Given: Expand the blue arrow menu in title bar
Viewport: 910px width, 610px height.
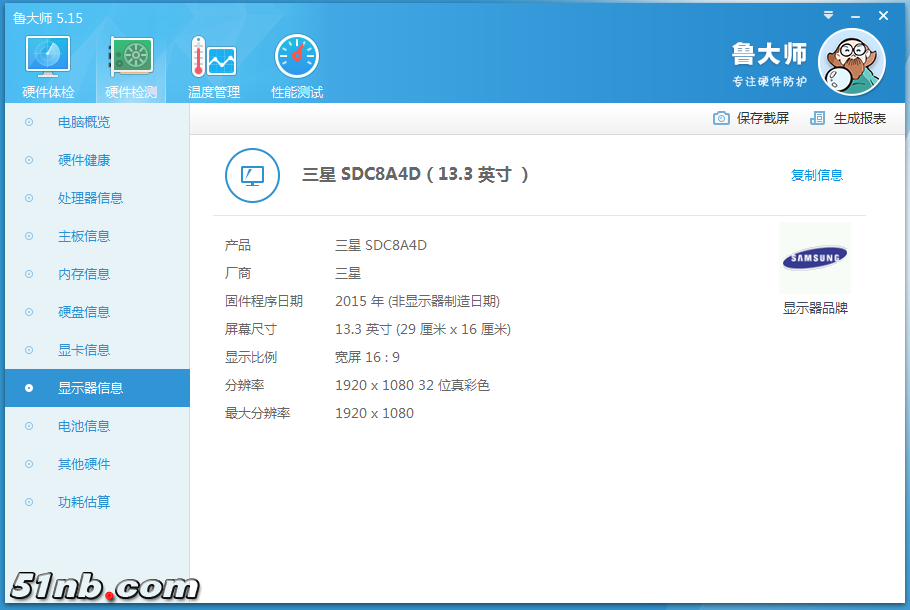Looking at the screenshot, I should [x=827, y=15].
